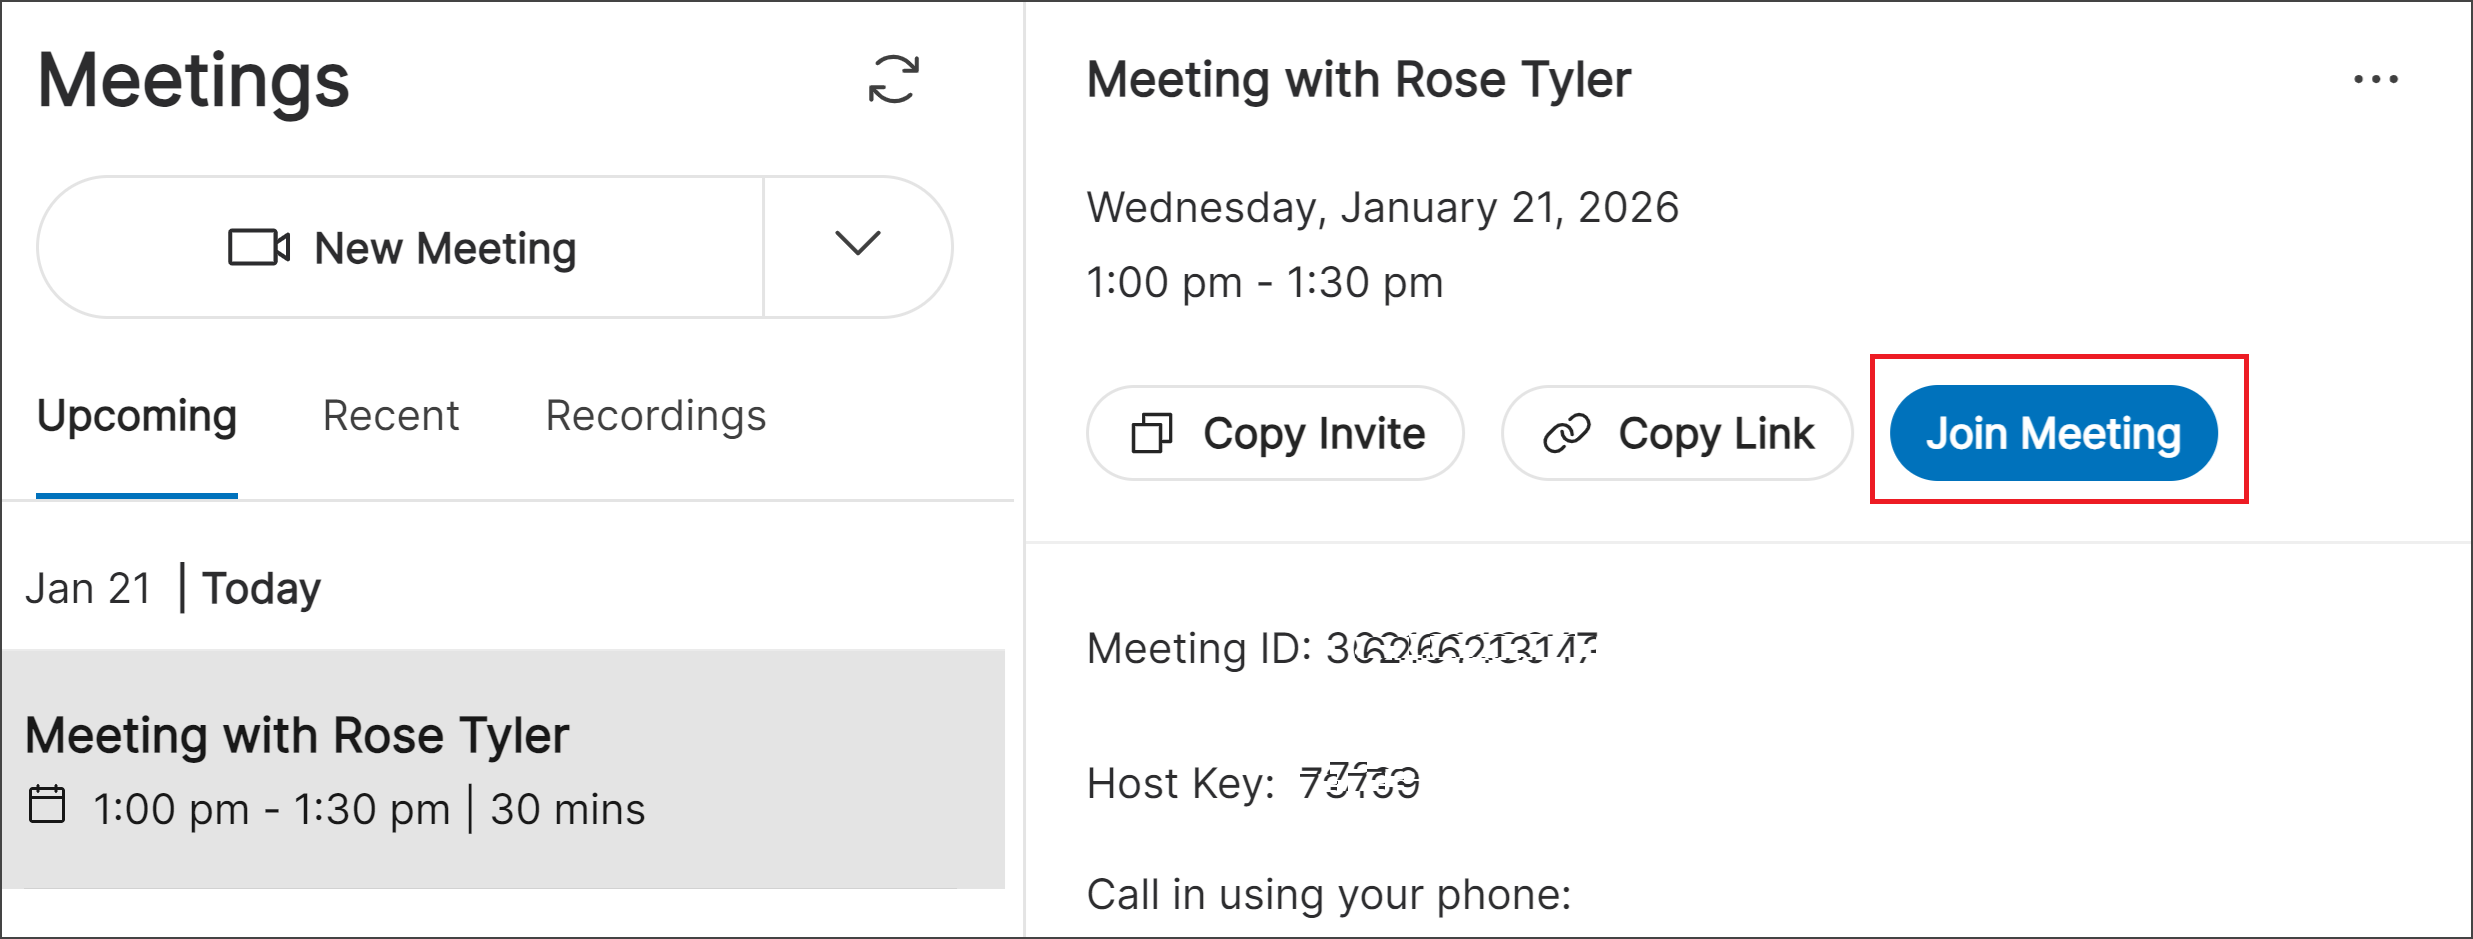Click the chain link icon beside Copy Link
Image resolution: width=2473 pixels, height=939 pixels.
click(x=1564, y=433)
